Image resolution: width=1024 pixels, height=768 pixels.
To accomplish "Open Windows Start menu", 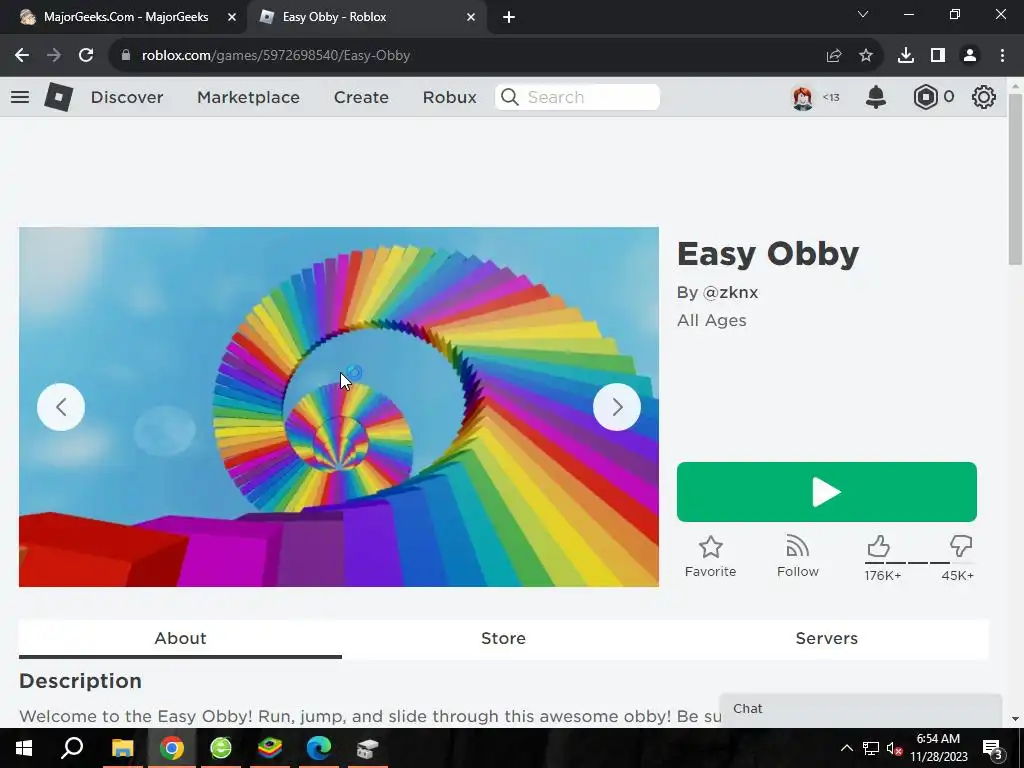I will [24, 748].
